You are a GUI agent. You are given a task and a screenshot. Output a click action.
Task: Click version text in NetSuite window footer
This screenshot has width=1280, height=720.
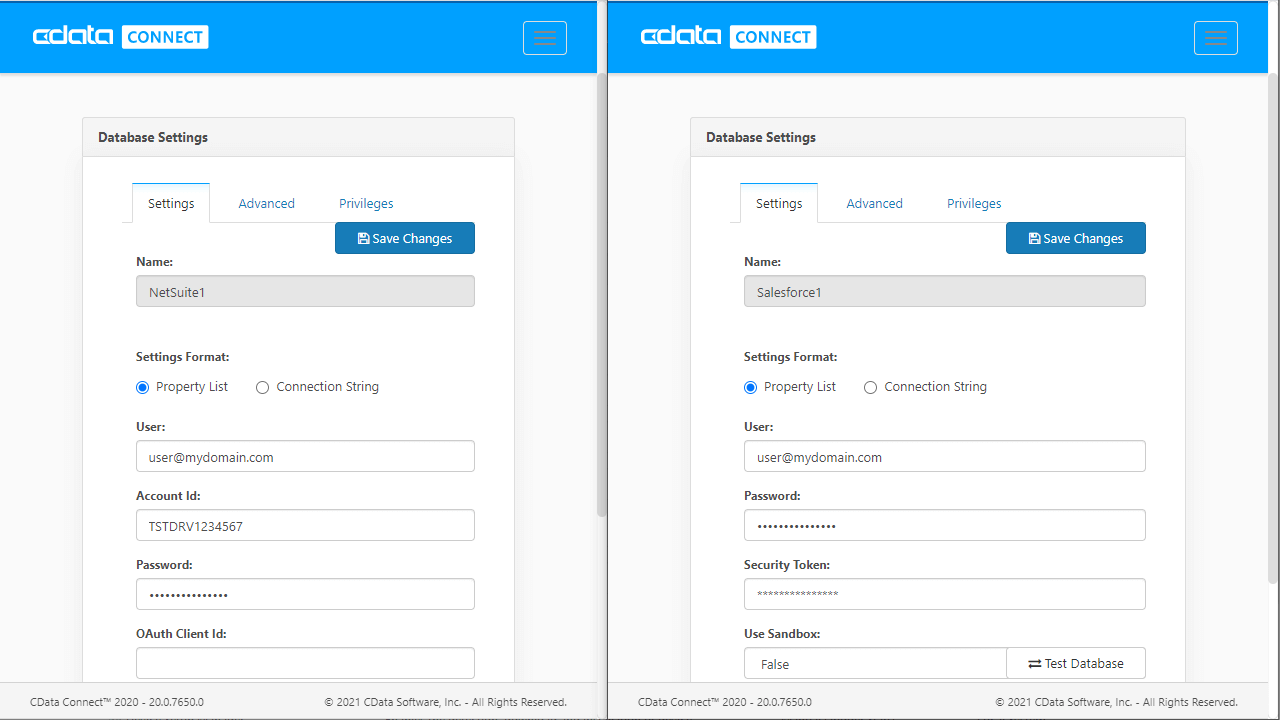click(x=117, y=702)
